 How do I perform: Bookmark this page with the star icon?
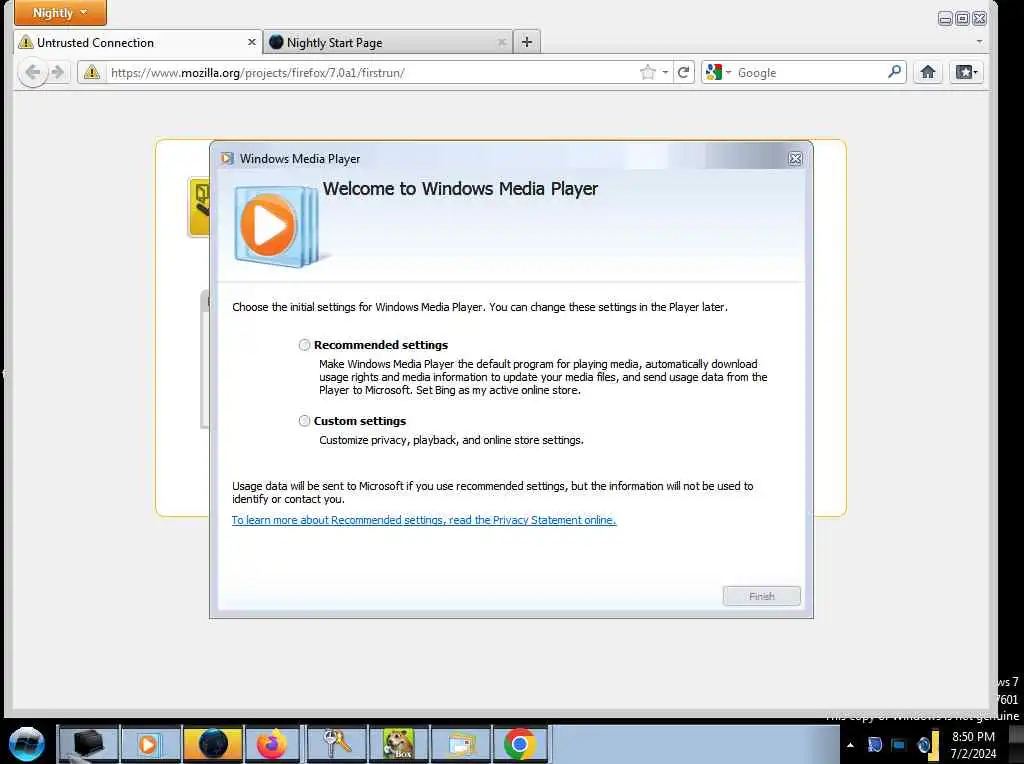647,72
